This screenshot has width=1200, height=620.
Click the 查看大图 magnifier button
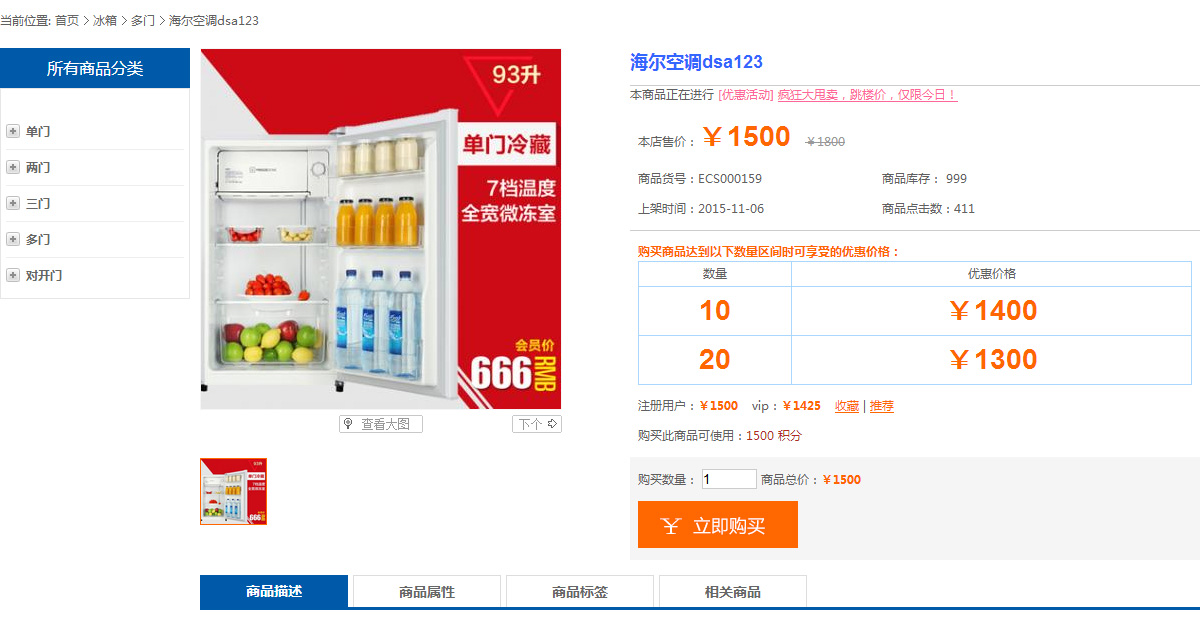[x=381, y=424]
